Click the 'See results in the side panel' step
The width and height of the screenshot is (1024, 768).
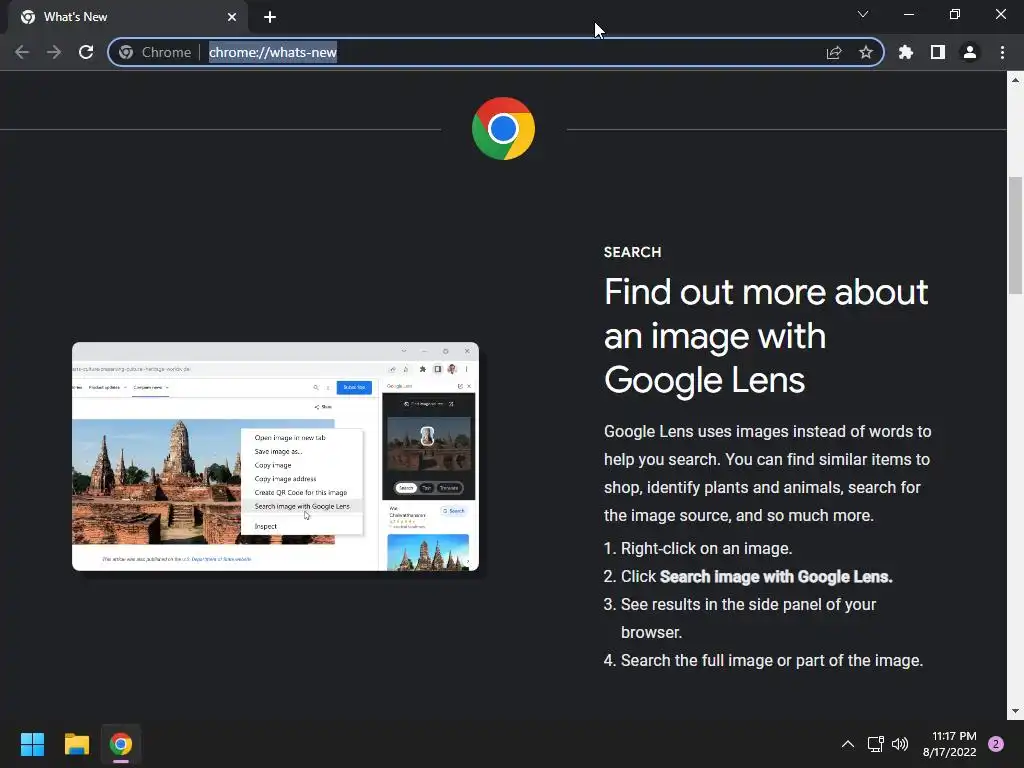point(748,618)
